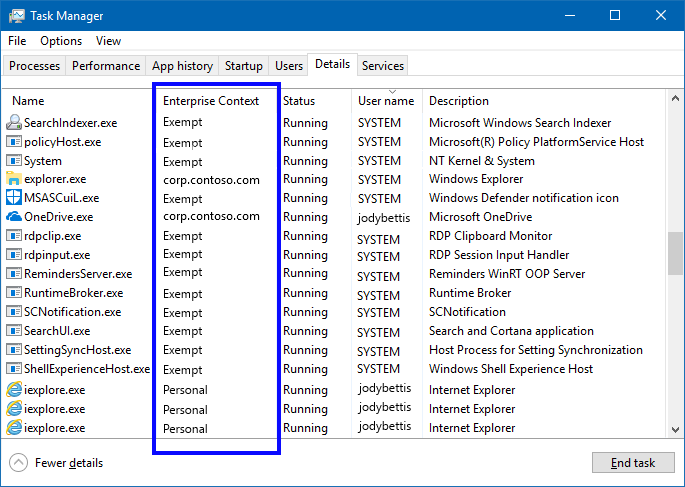Screen dimensions: 685x487
Task: Open the Options menu
Action: 61,41
